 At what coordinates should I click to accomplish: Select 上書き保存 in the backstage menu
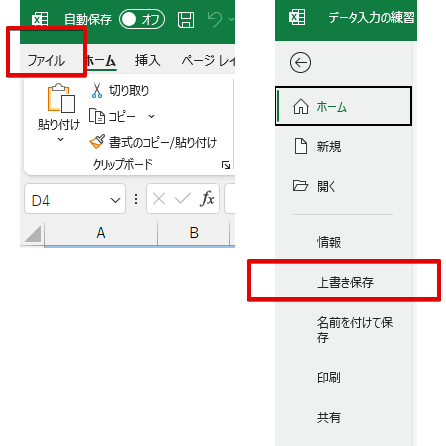coord(345,282)
